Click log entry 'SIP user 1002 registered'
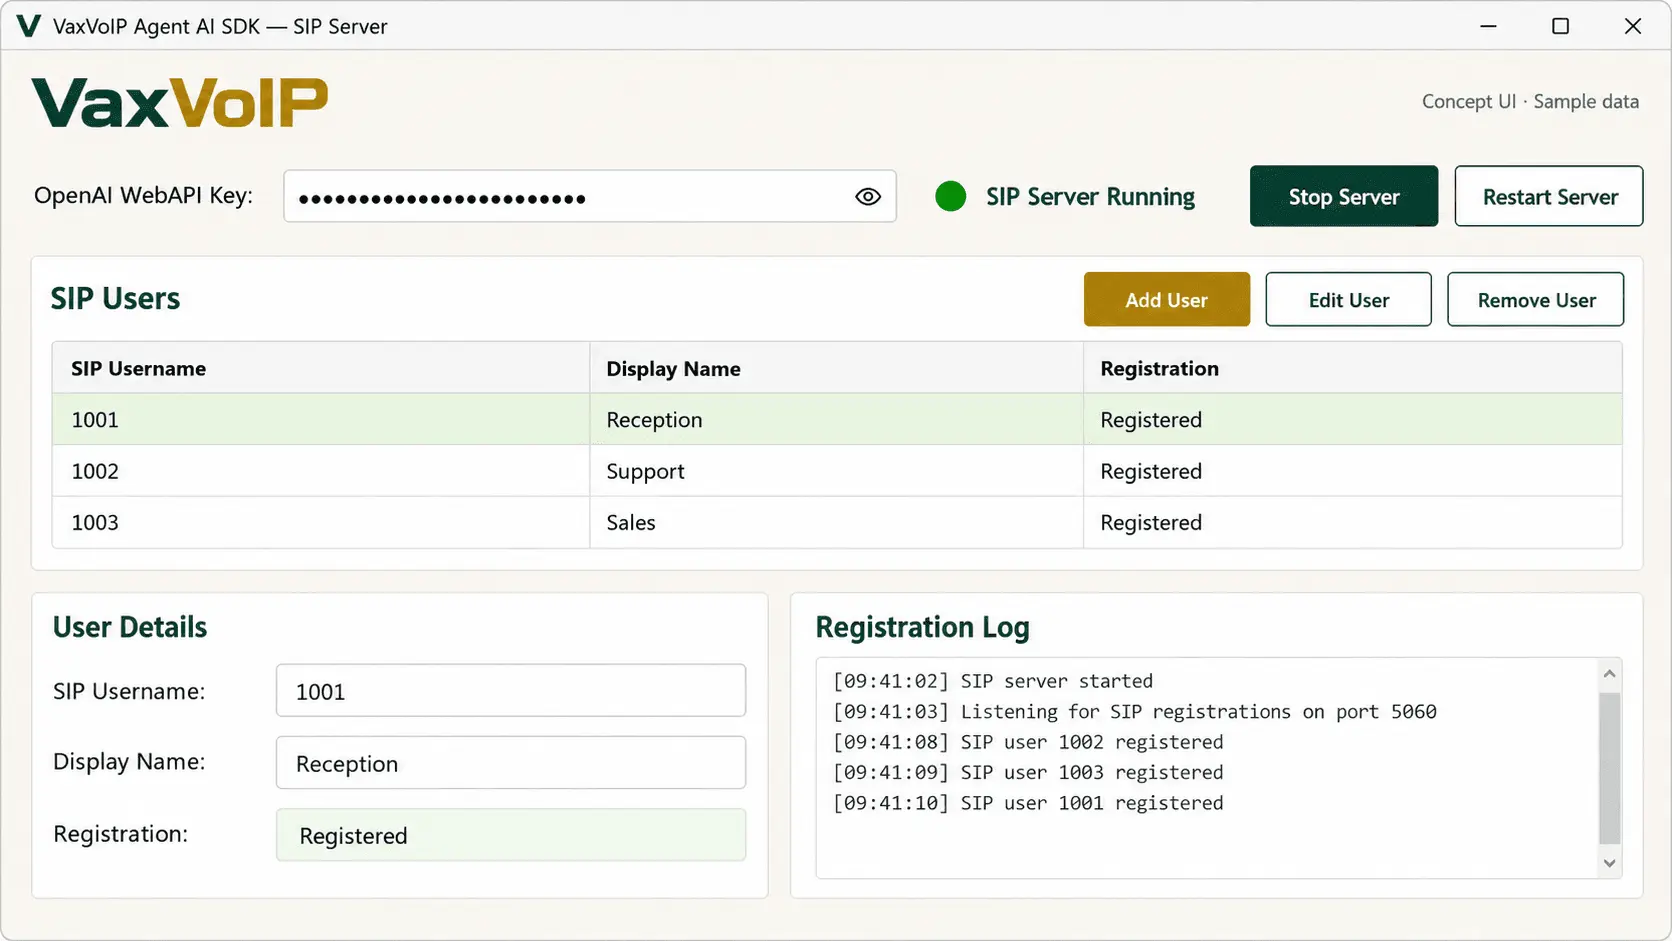This screenshot has height=941, width=1672. [x=1028, y=742]
